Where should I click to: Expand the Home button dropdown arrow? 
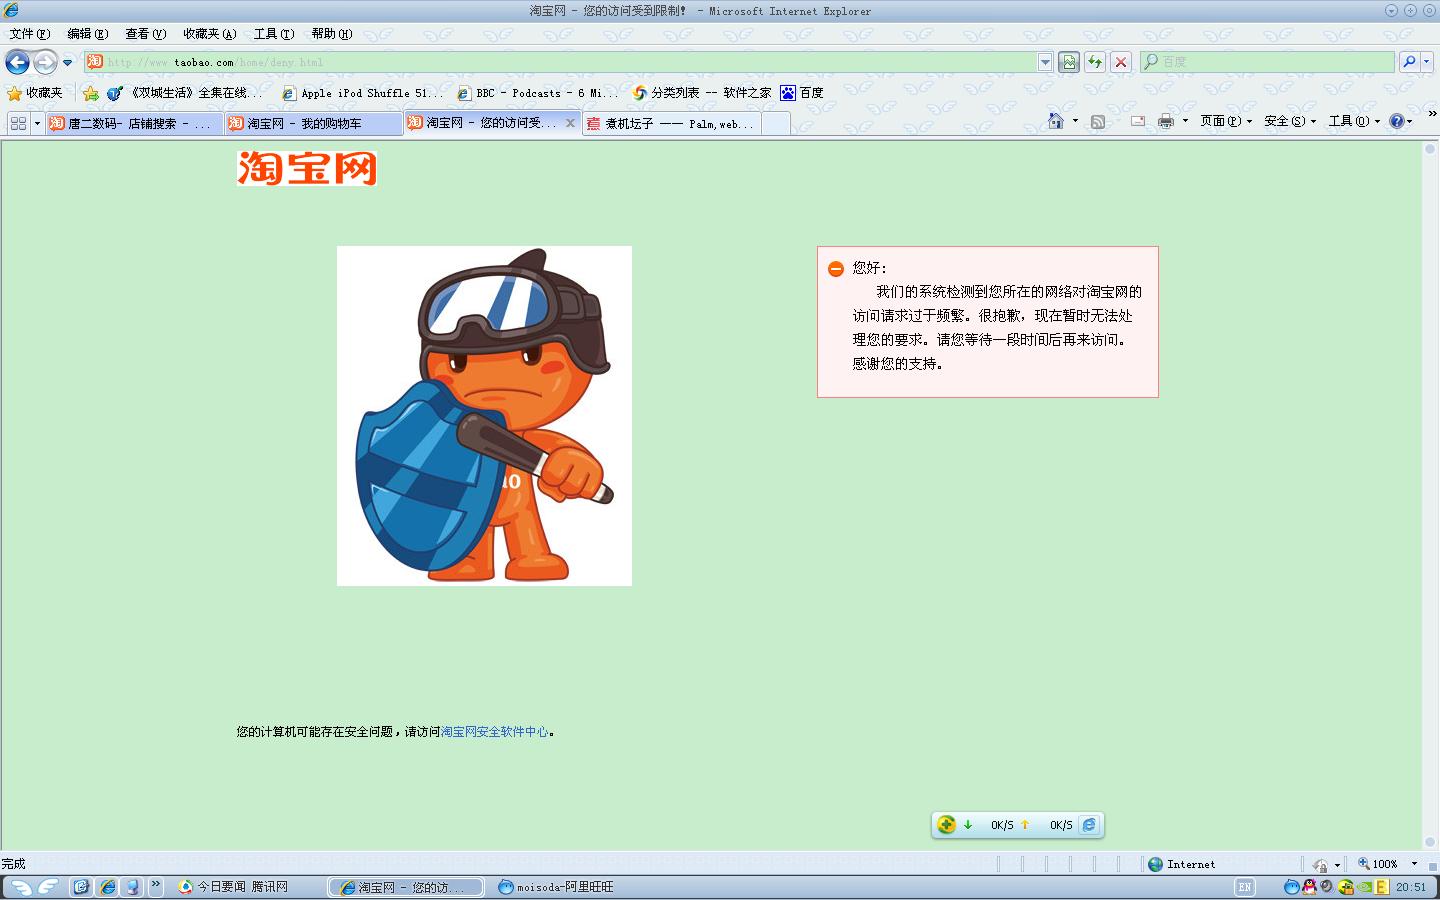pos(1075,121)
